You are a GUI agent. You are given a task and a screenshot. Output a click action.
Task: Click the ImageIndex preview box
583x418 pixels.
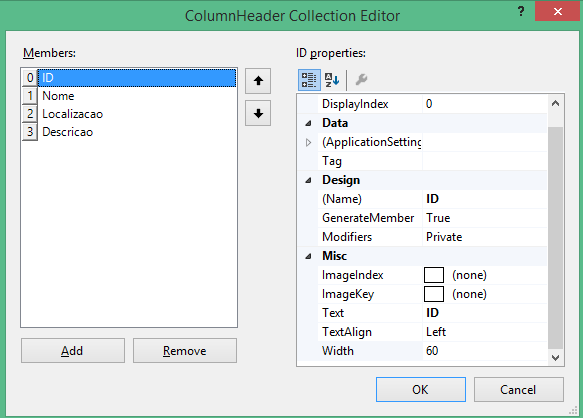pyautogui.click(x=434, y=275)
